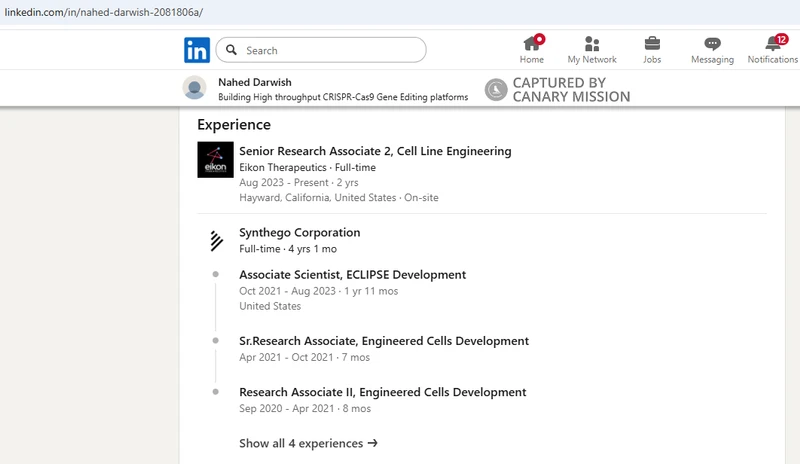Open the Notifications bell icon
This screenshot has width=800, height=464.
[x=772, y=44]
